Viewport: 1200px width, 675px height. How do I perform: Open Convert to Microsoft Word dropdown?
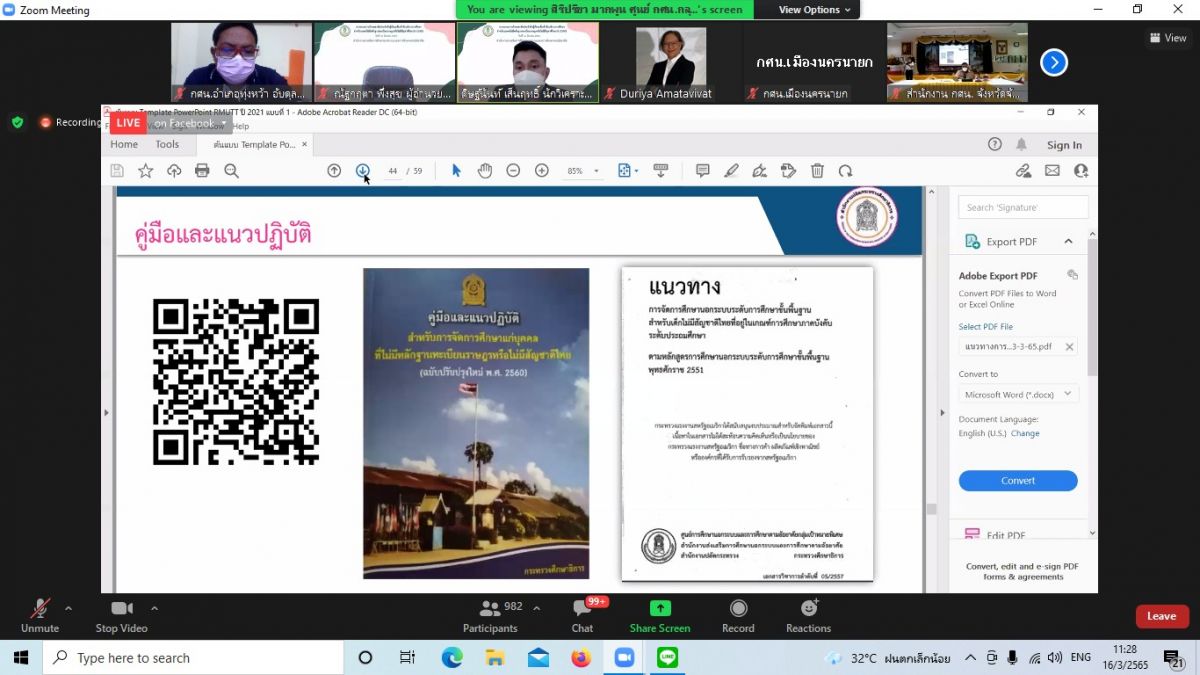(x=1017, y=395)
